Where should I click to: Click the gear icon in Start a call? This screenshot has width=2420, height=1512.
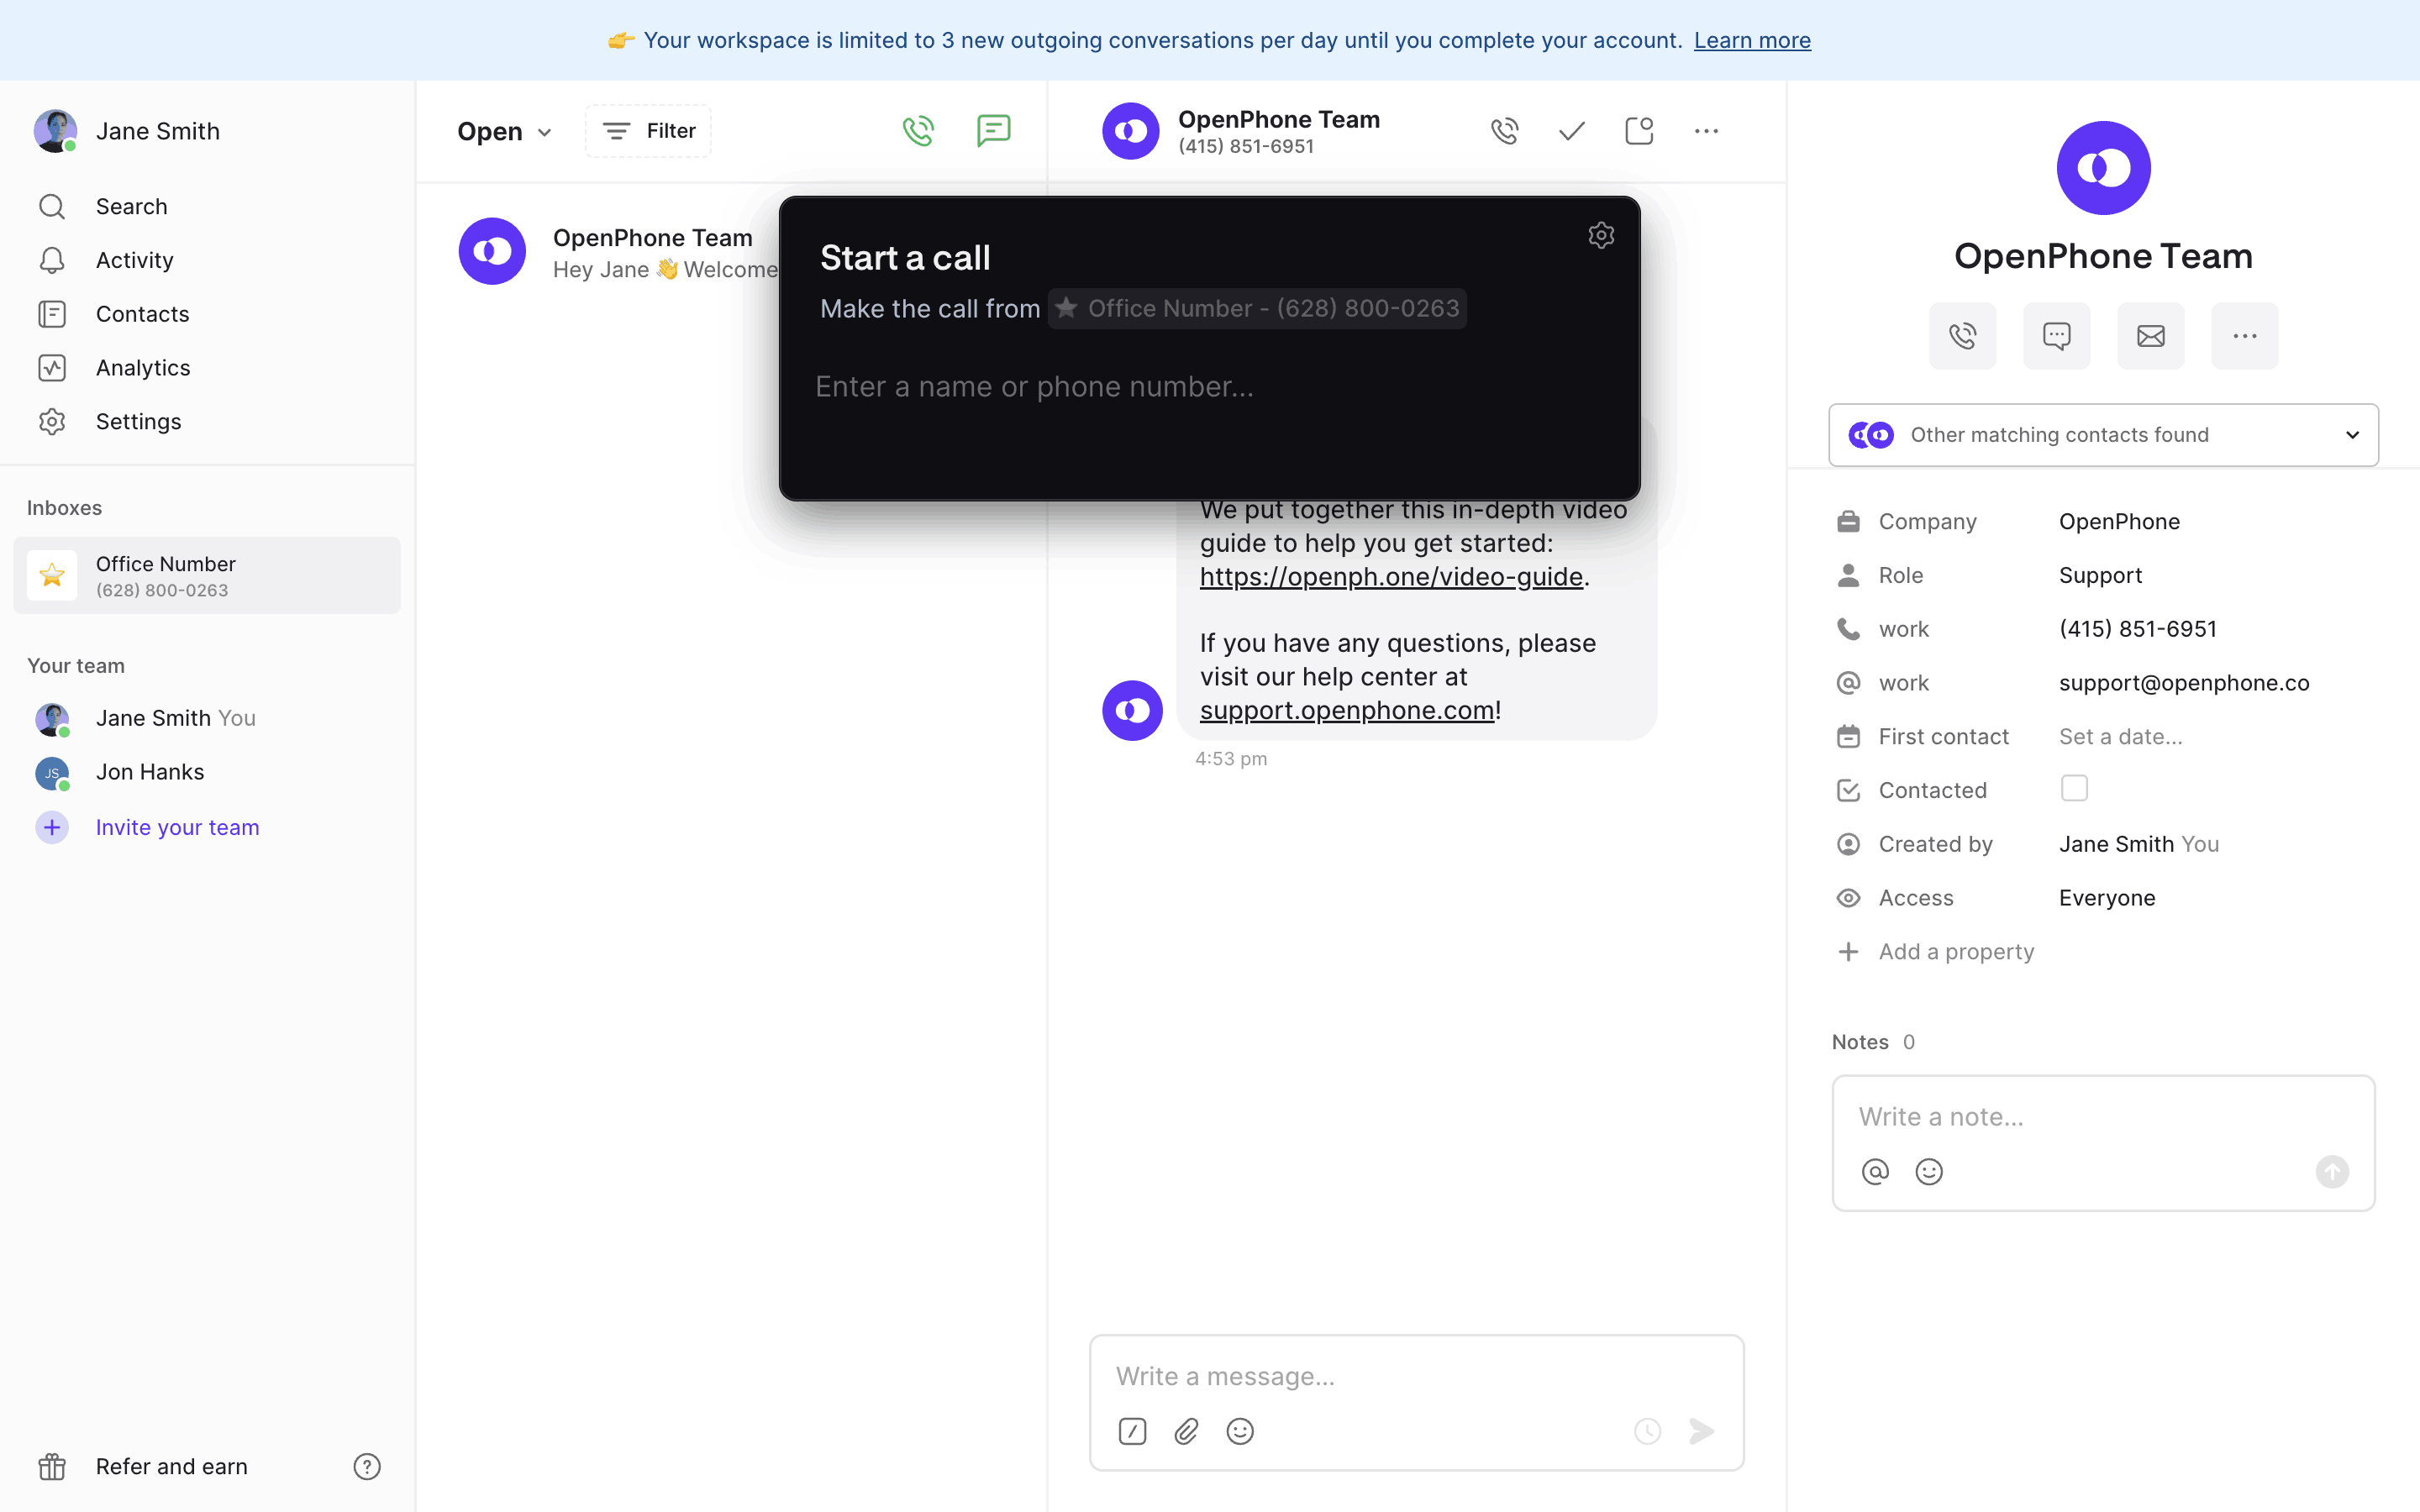point(1601,235)
